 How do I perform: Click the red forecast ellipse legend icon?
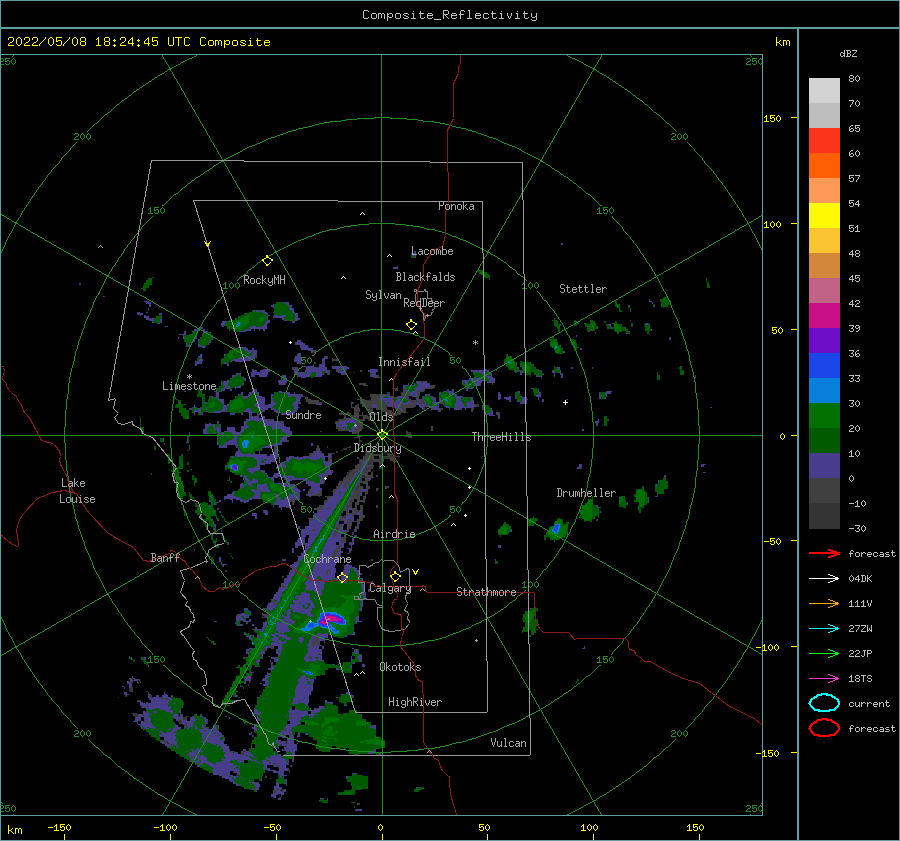(824, 728)
